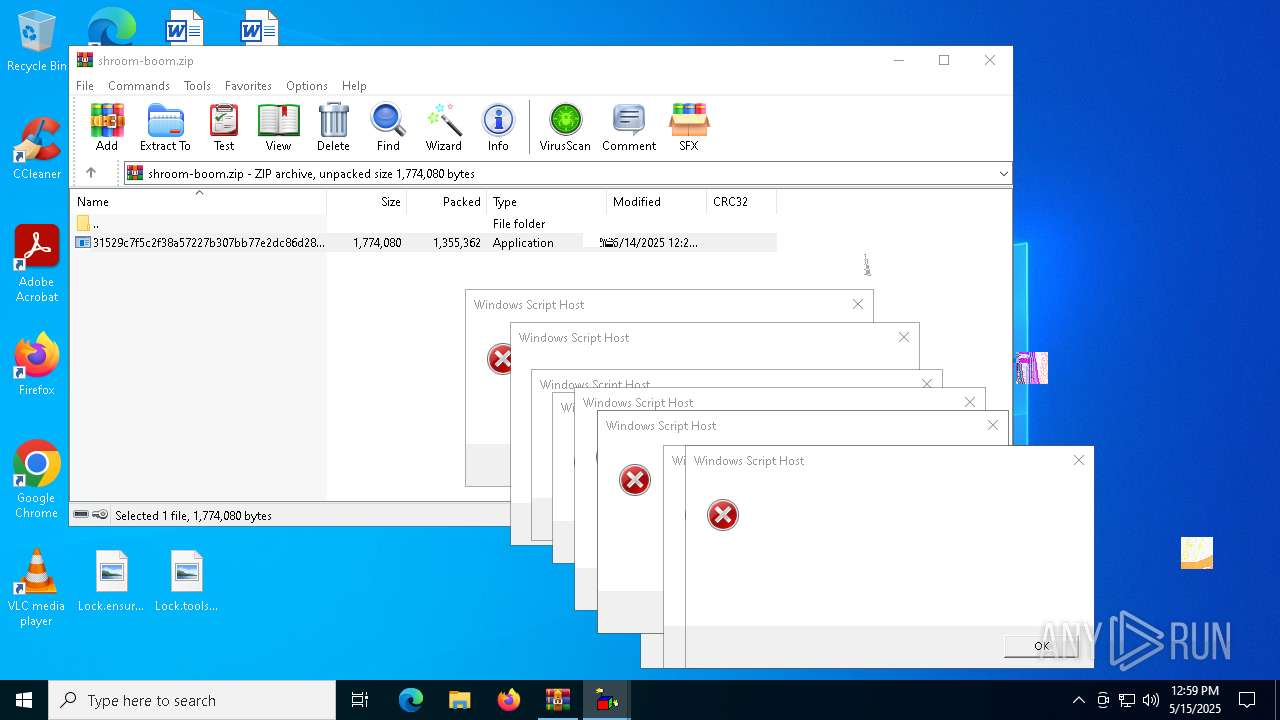The image size is (1280, 720).
Task: Open the Help menu
Action: click(x=354, y=86)
